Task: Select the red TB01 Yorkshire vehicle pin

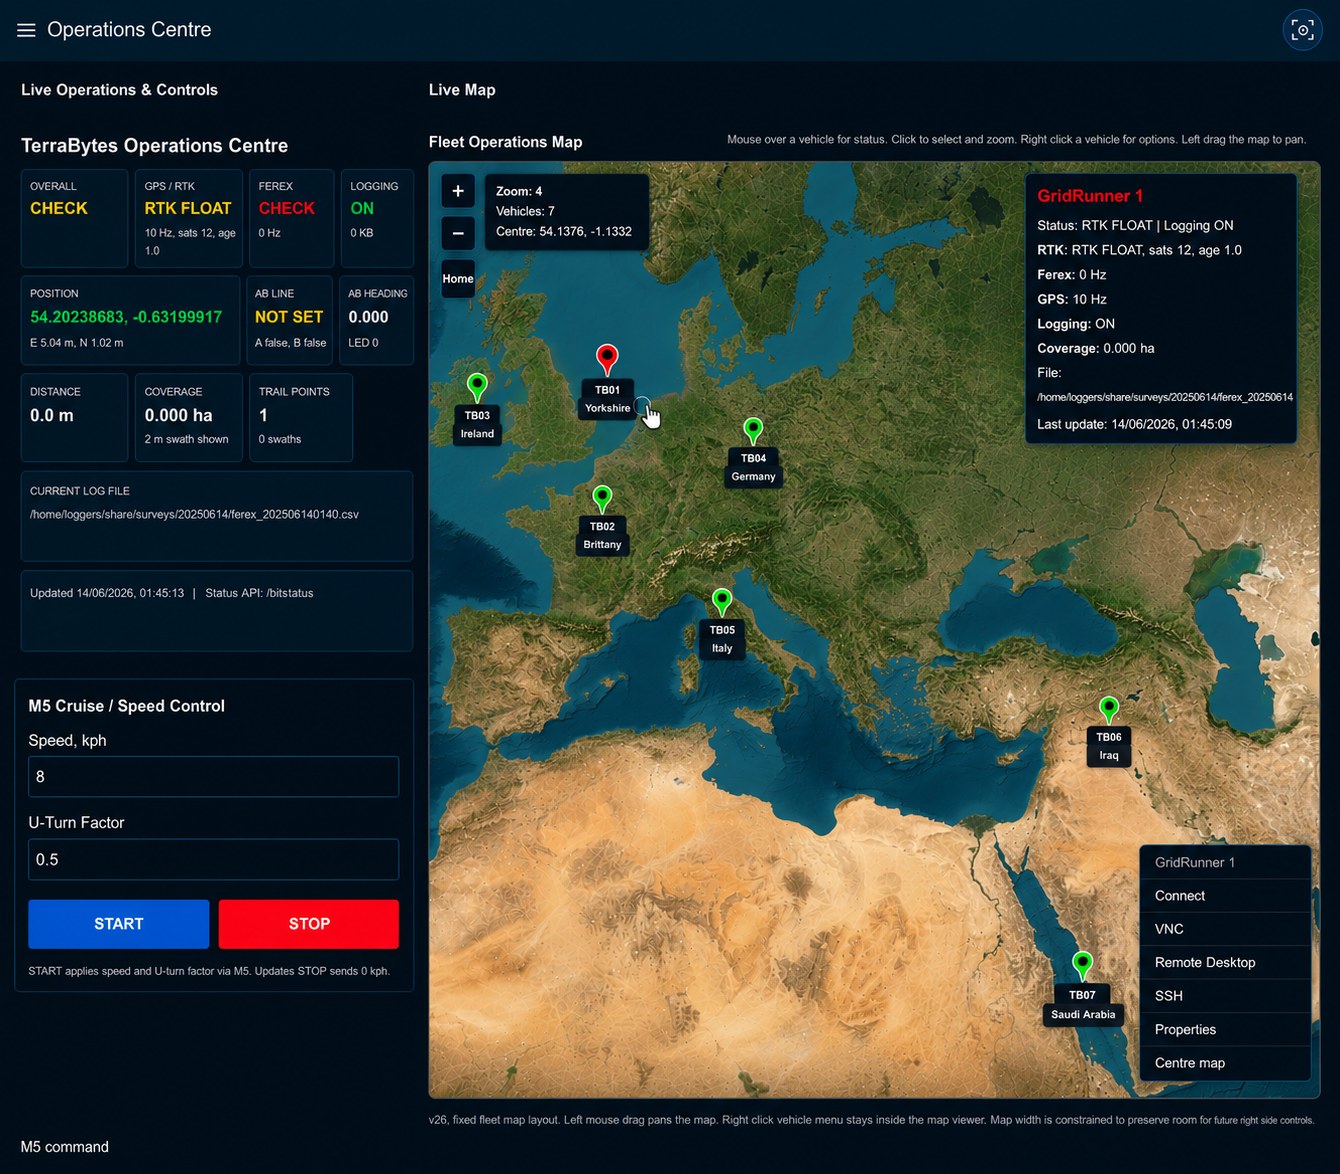Action: [607, 358]
